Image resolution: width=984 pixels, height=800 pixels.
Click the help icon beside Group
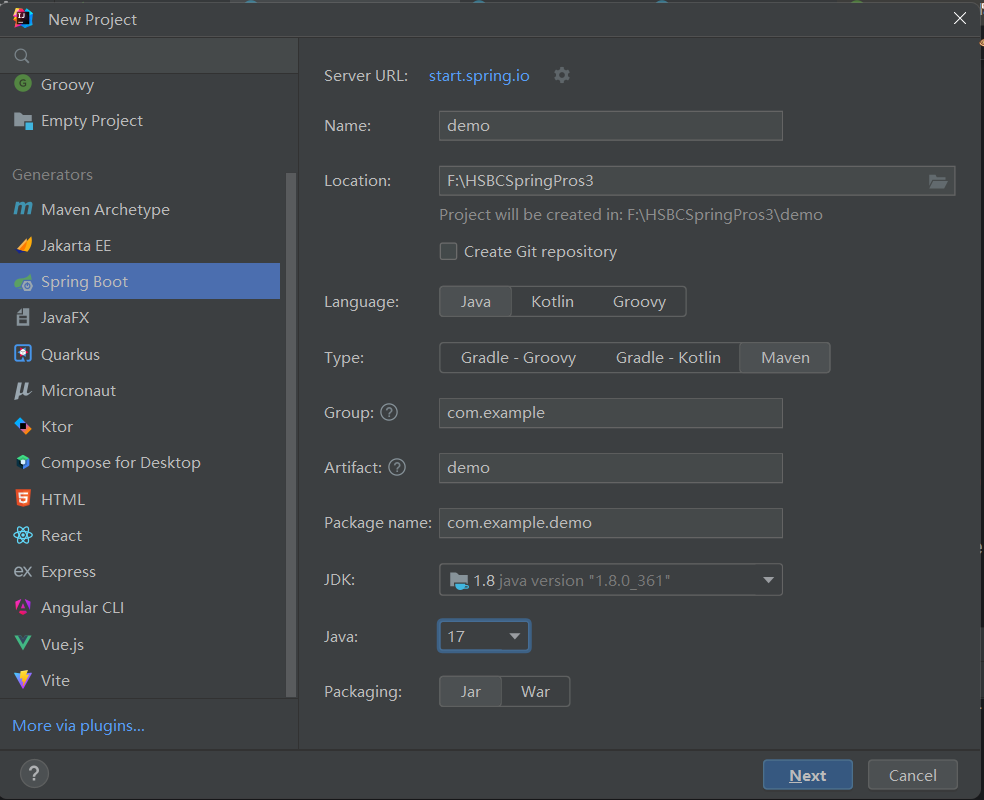[389, 412]
